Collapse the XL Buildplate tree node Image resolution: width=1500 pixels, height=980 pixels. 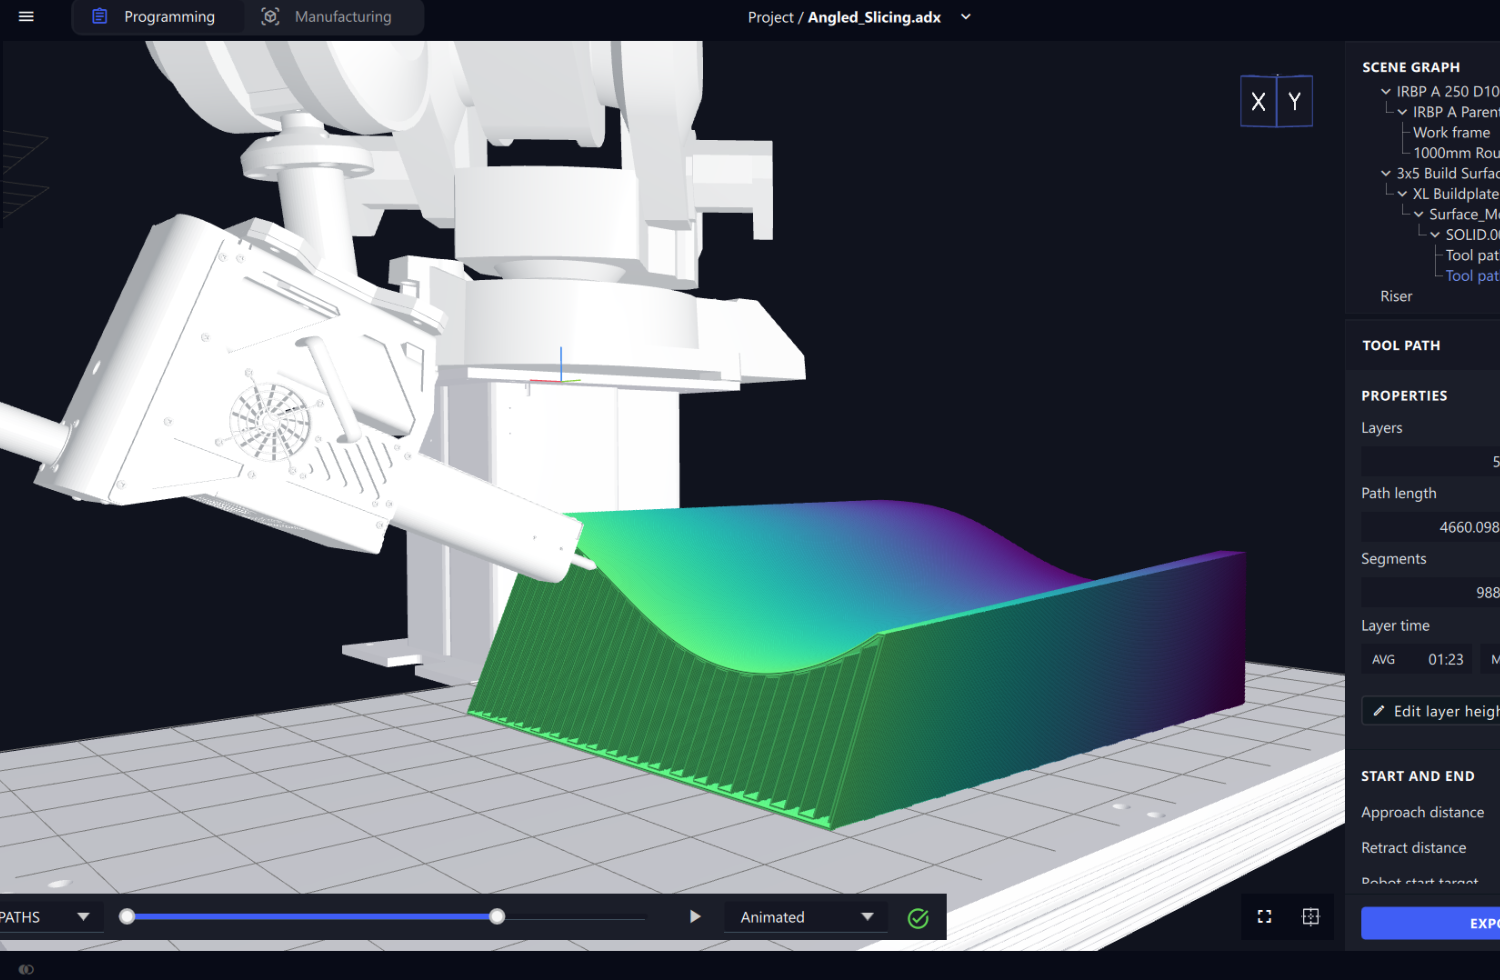1402,194
